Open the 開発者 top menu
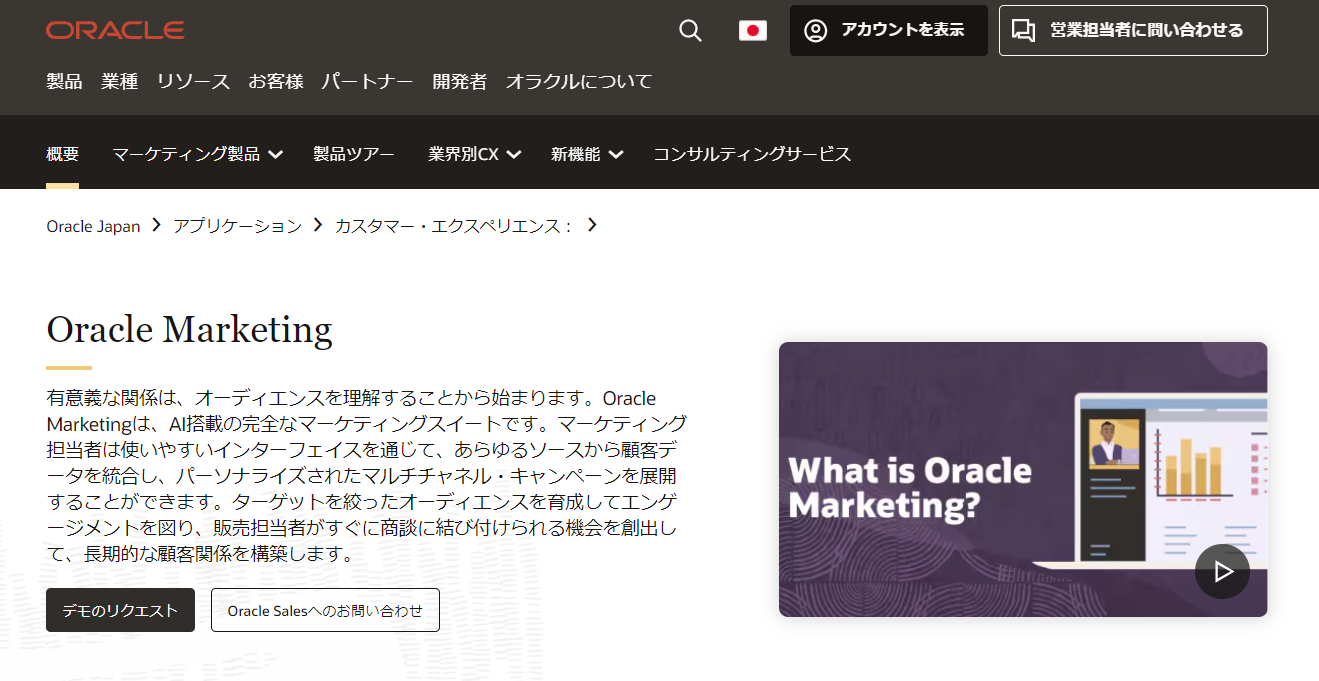The width and height of the screenshot is (1319, 681). point(459,82)
